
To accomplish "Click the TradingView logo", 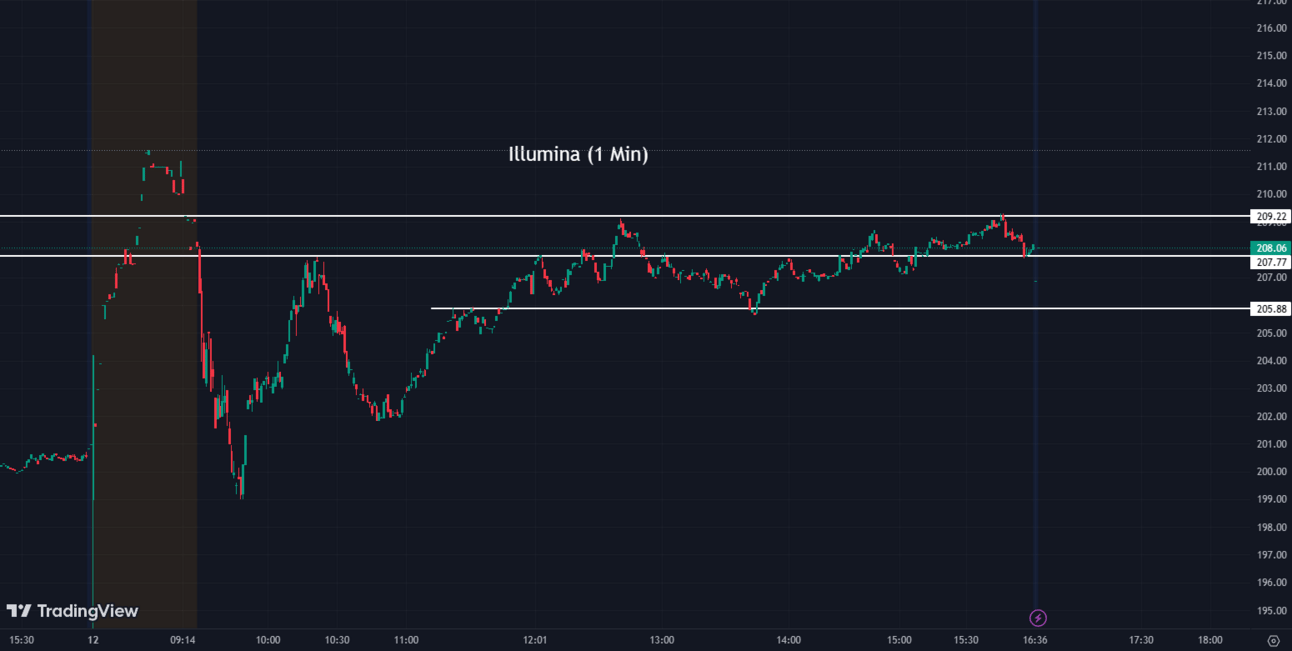I will click(72, 611).
